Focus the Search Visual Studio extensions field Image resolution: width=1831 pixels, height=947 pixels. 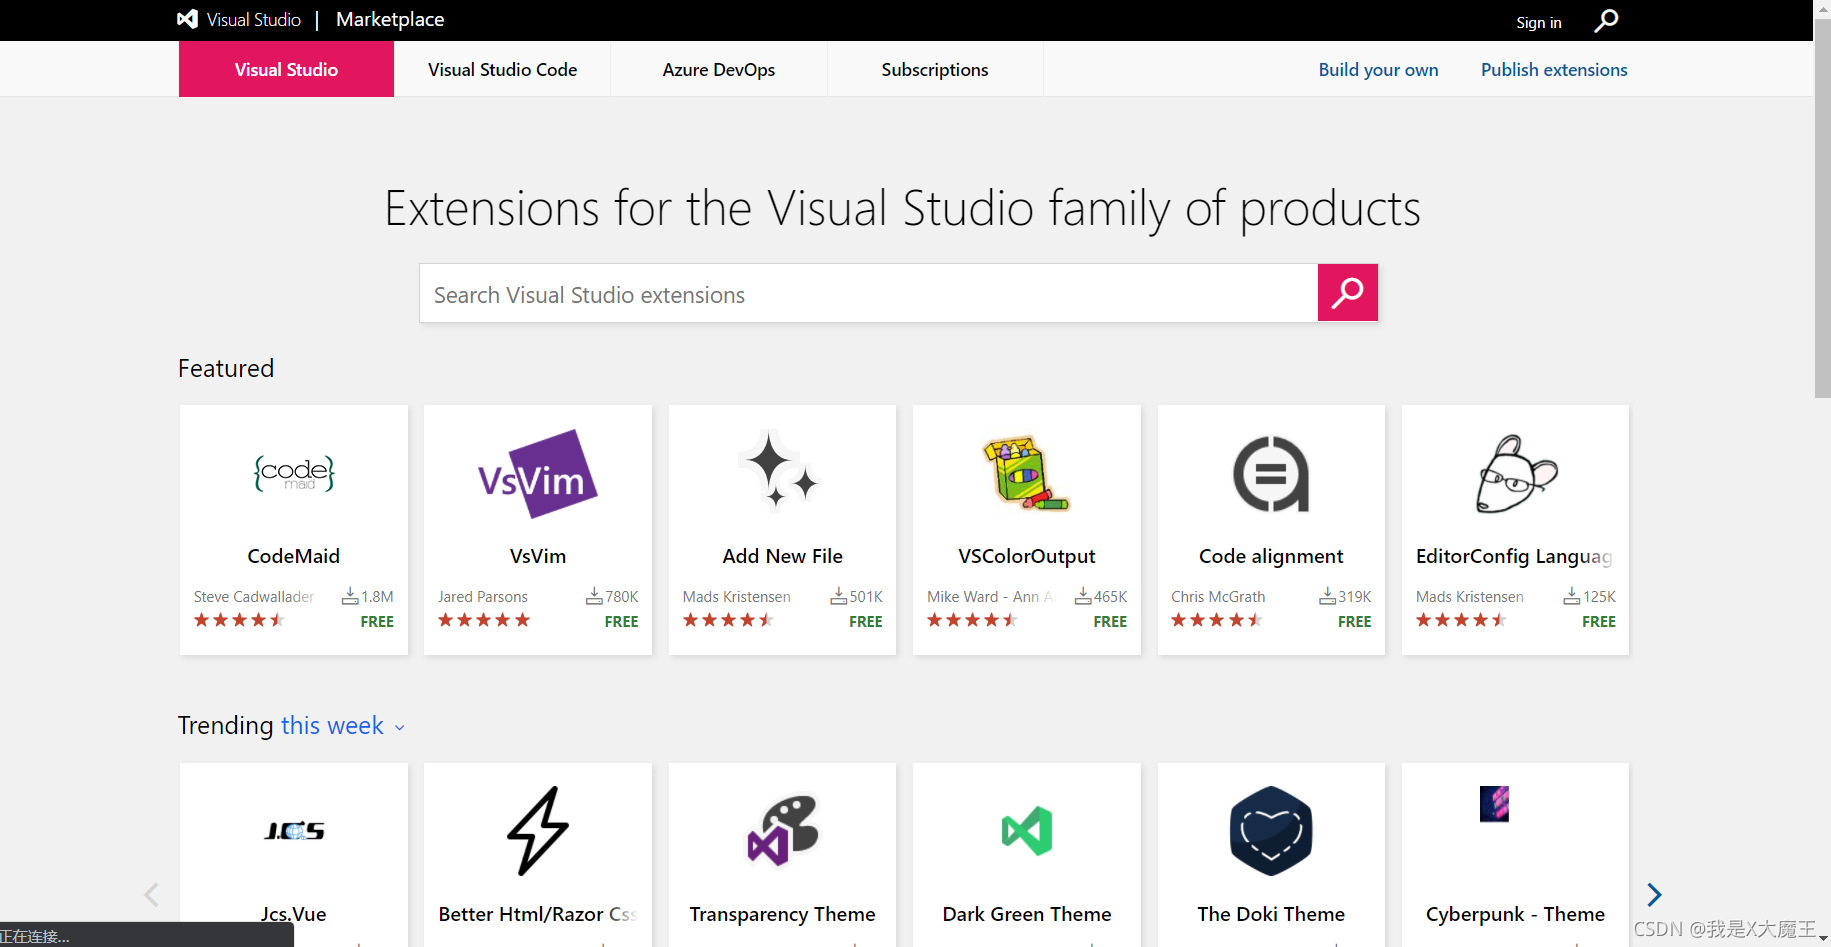click(868, 293)
